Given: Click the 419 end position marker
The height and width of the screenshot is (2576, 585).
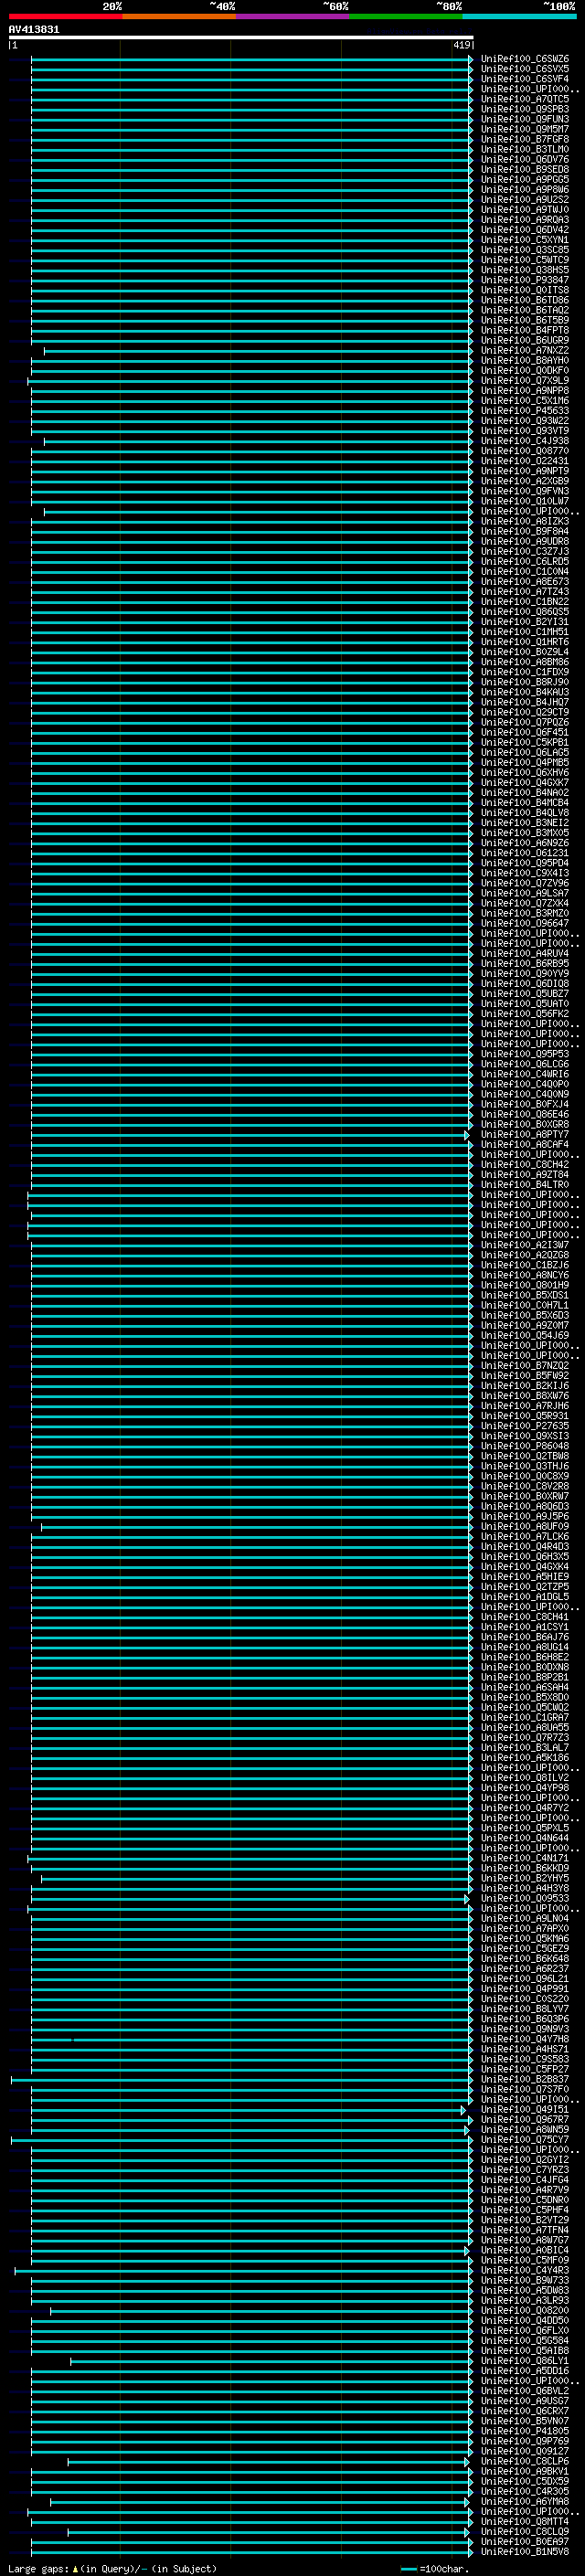Looking at the screenshot, I should 461,45.
